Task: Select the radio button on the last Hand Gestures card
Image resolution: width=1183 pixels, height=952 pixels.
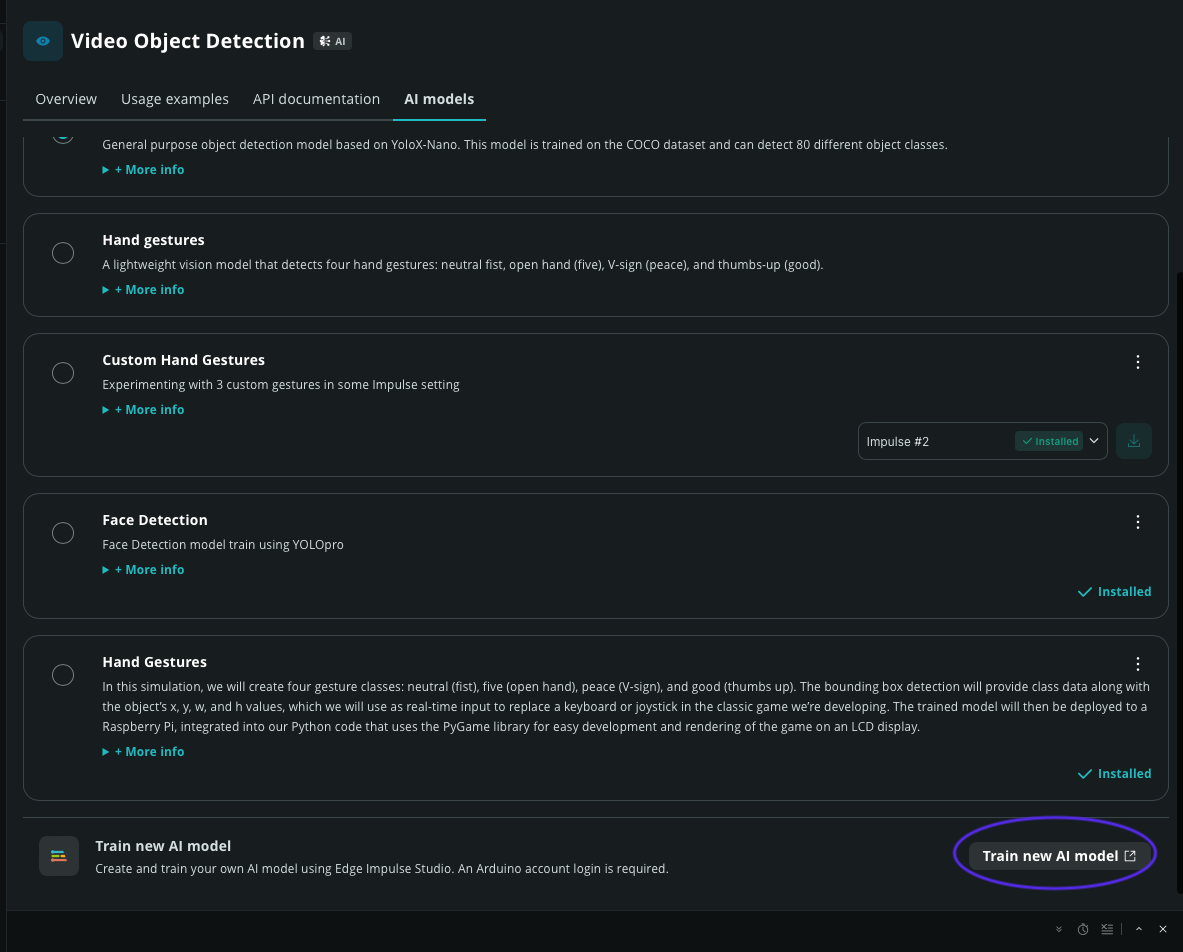Action: 63,674
